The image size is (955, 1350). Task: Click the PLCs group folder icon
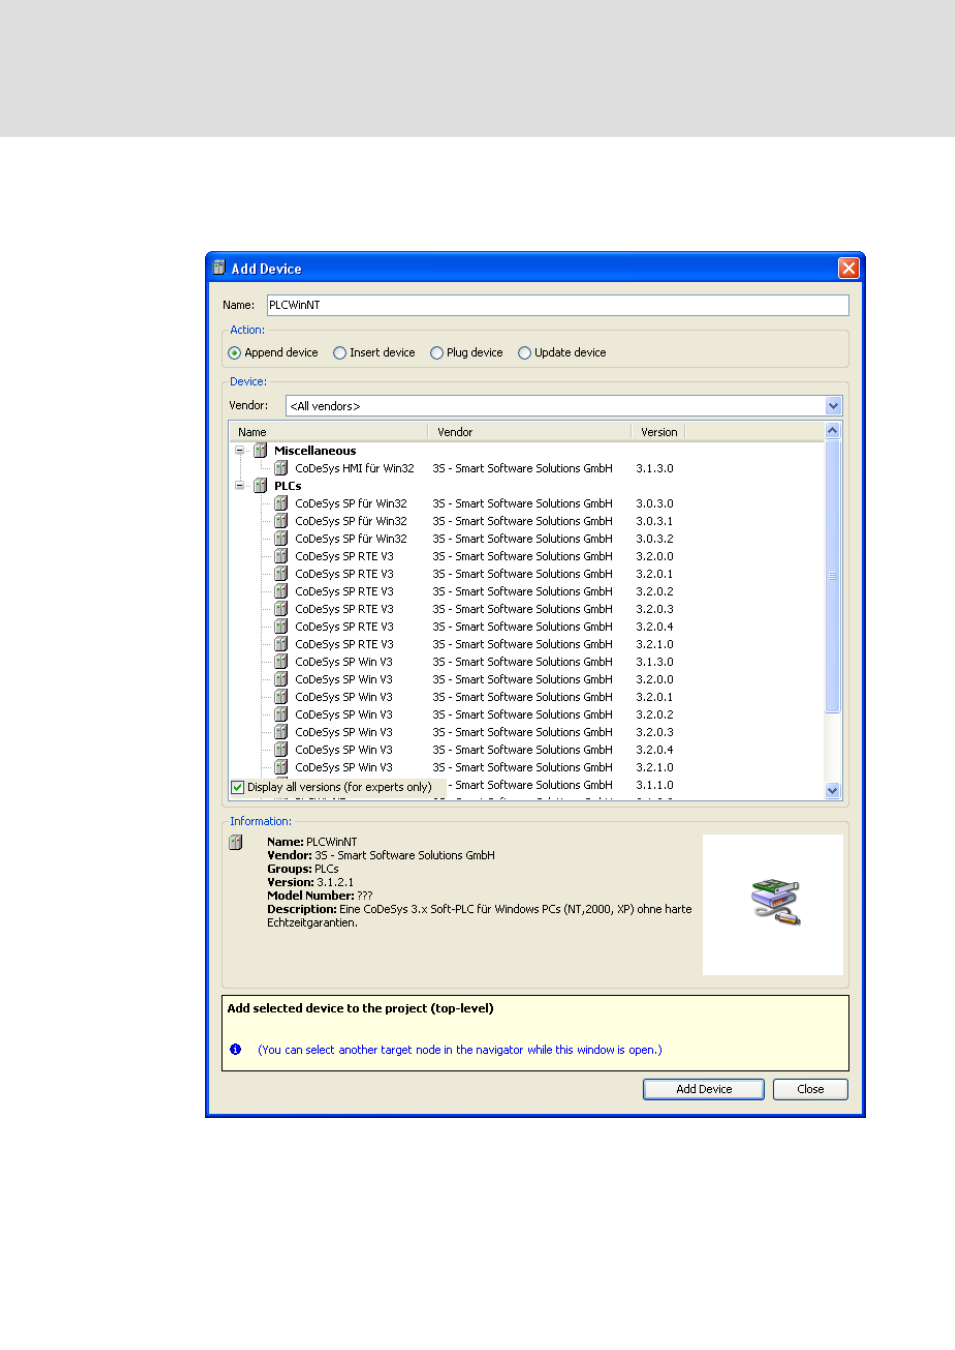(260, 486)
